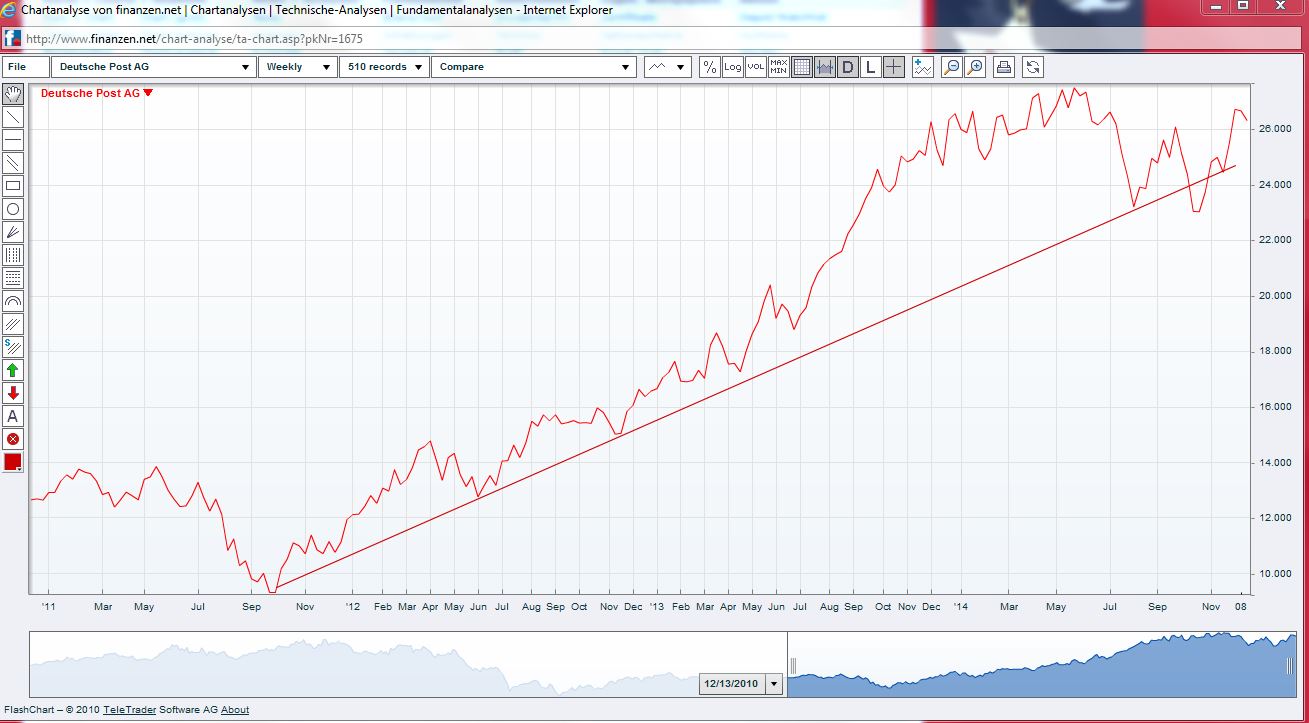Refresh the chart data
The width and height of the screenshot is (1309, 723).
(x=1033, y=67)
